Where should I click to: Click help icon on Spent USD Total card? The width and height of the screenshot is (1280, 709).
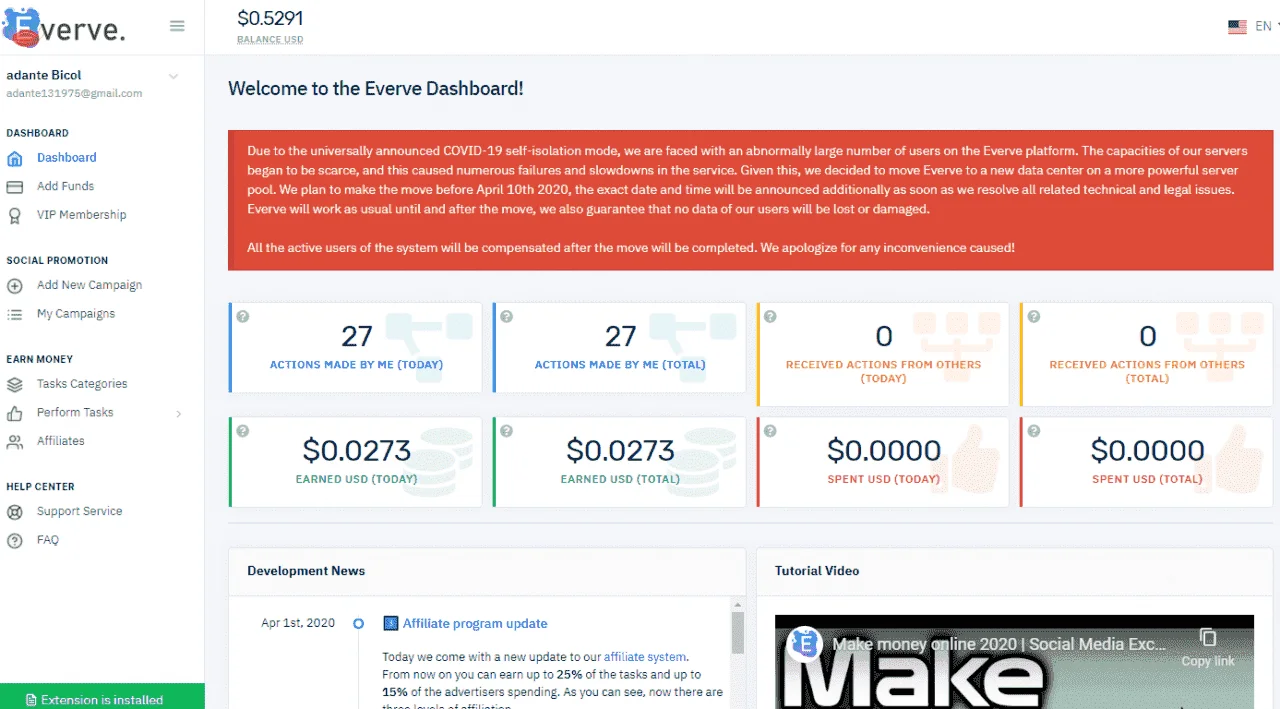(x=1034, y=431)
